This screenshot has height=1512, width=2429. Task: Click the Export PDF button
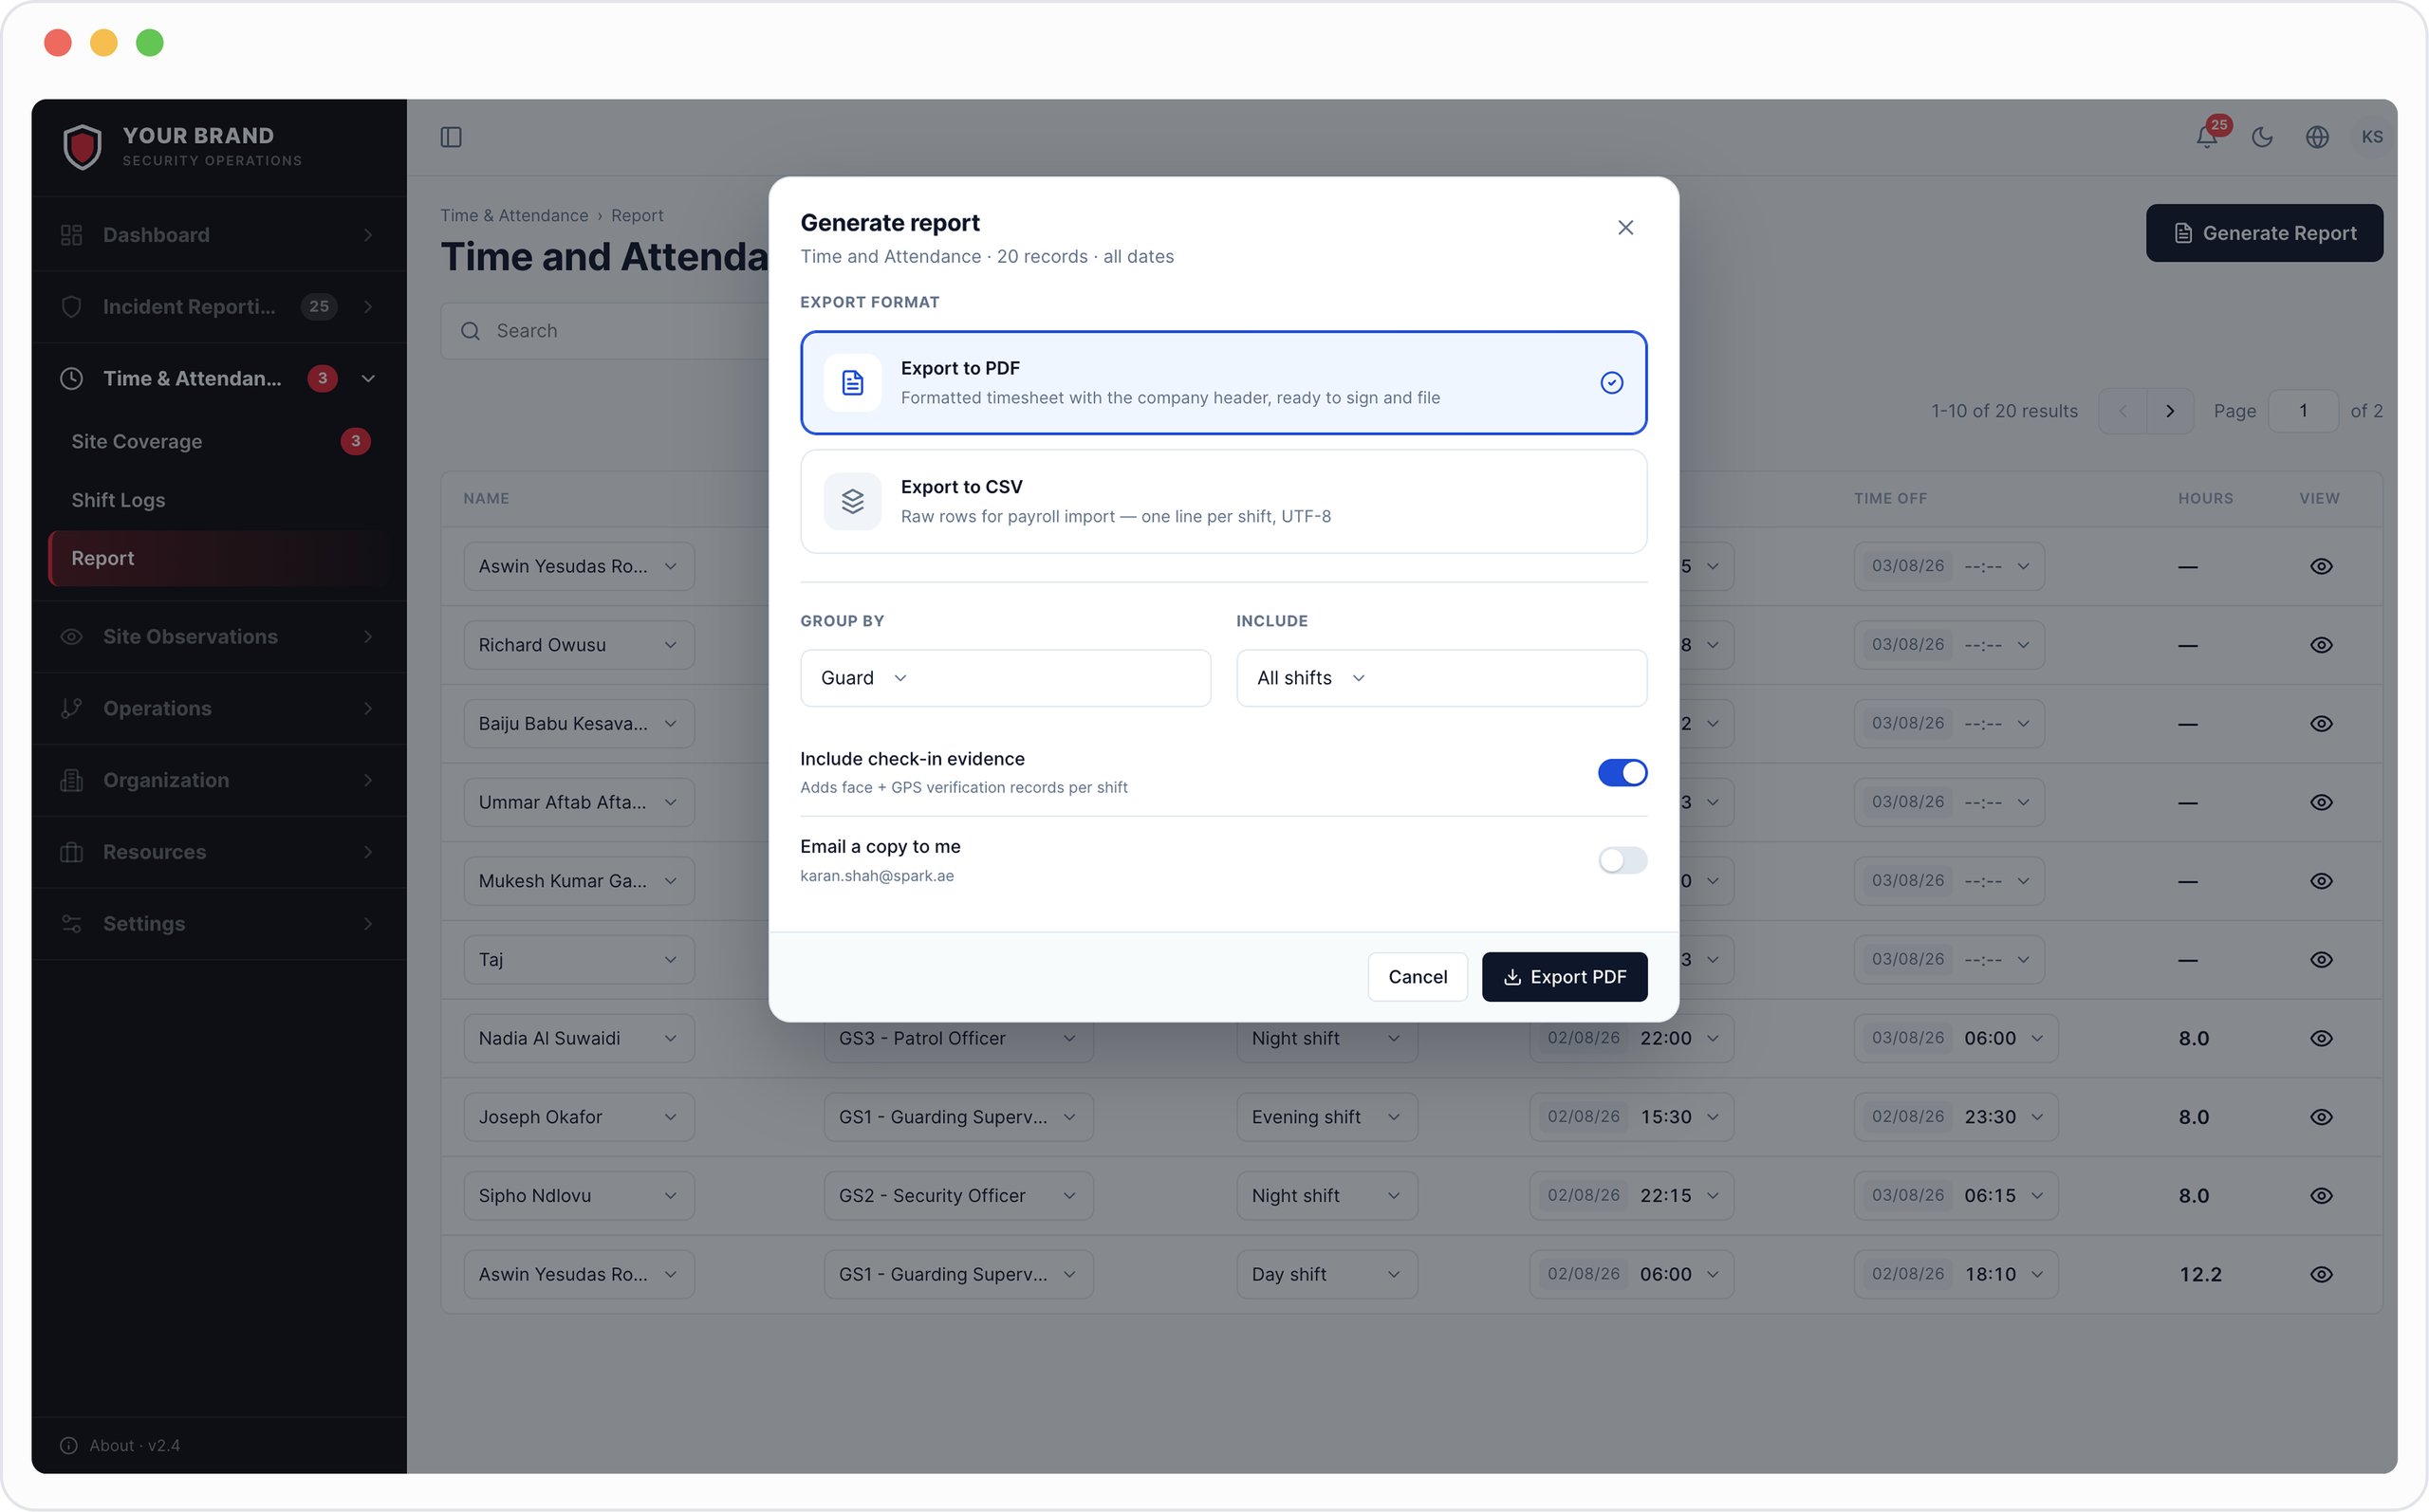pos(1564,976)
